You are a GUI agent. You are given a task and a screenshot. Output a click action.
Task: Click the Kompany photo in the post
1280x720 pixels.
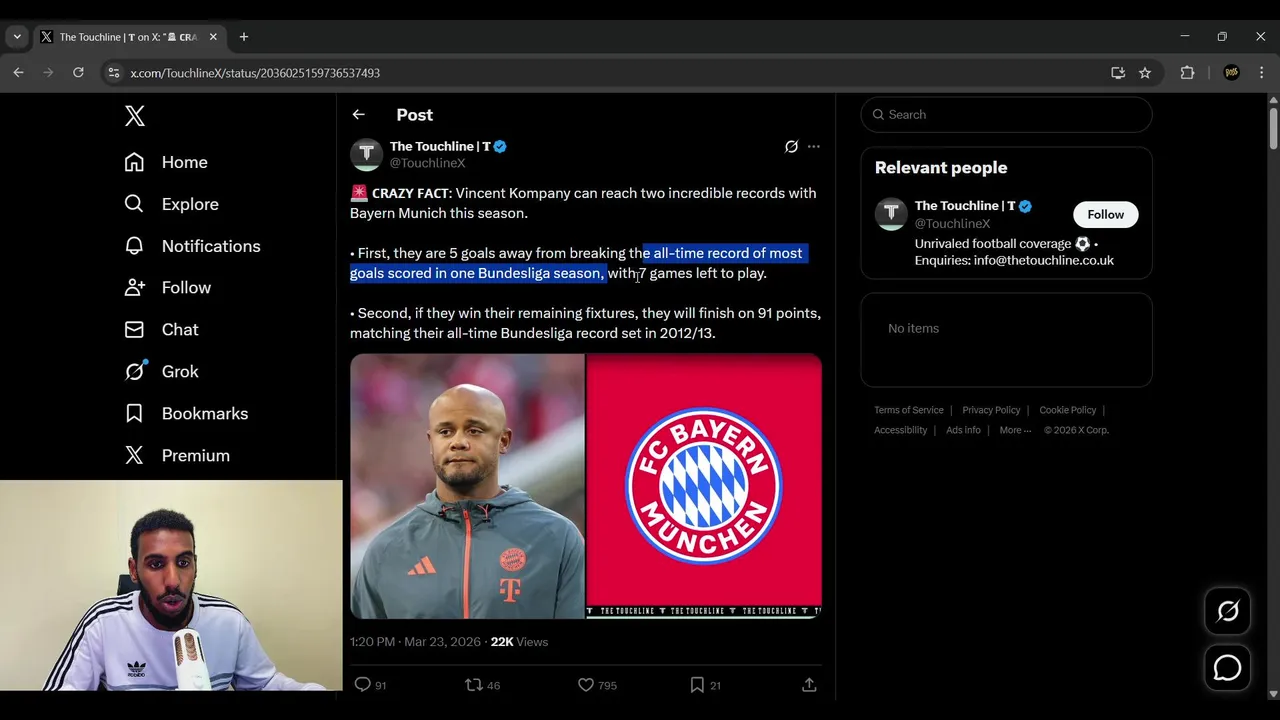click(467, 486)
